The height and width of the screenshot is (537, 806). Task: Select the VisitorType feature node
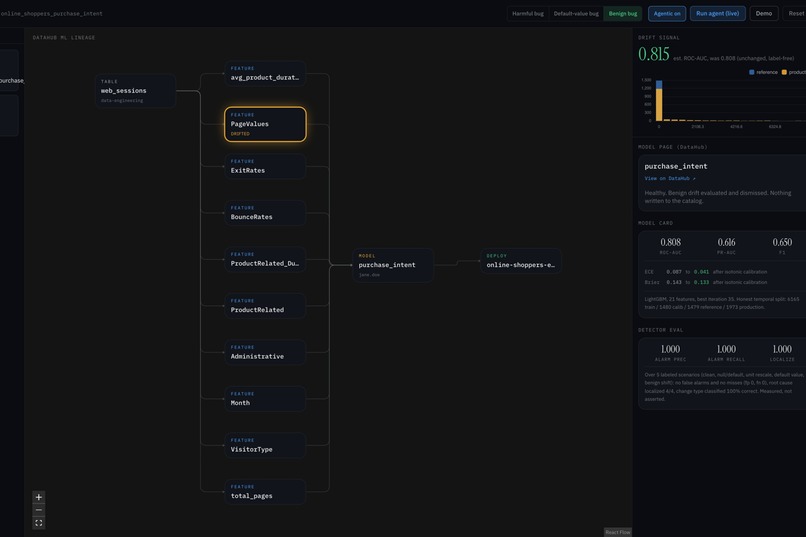(x=265, y=445)
